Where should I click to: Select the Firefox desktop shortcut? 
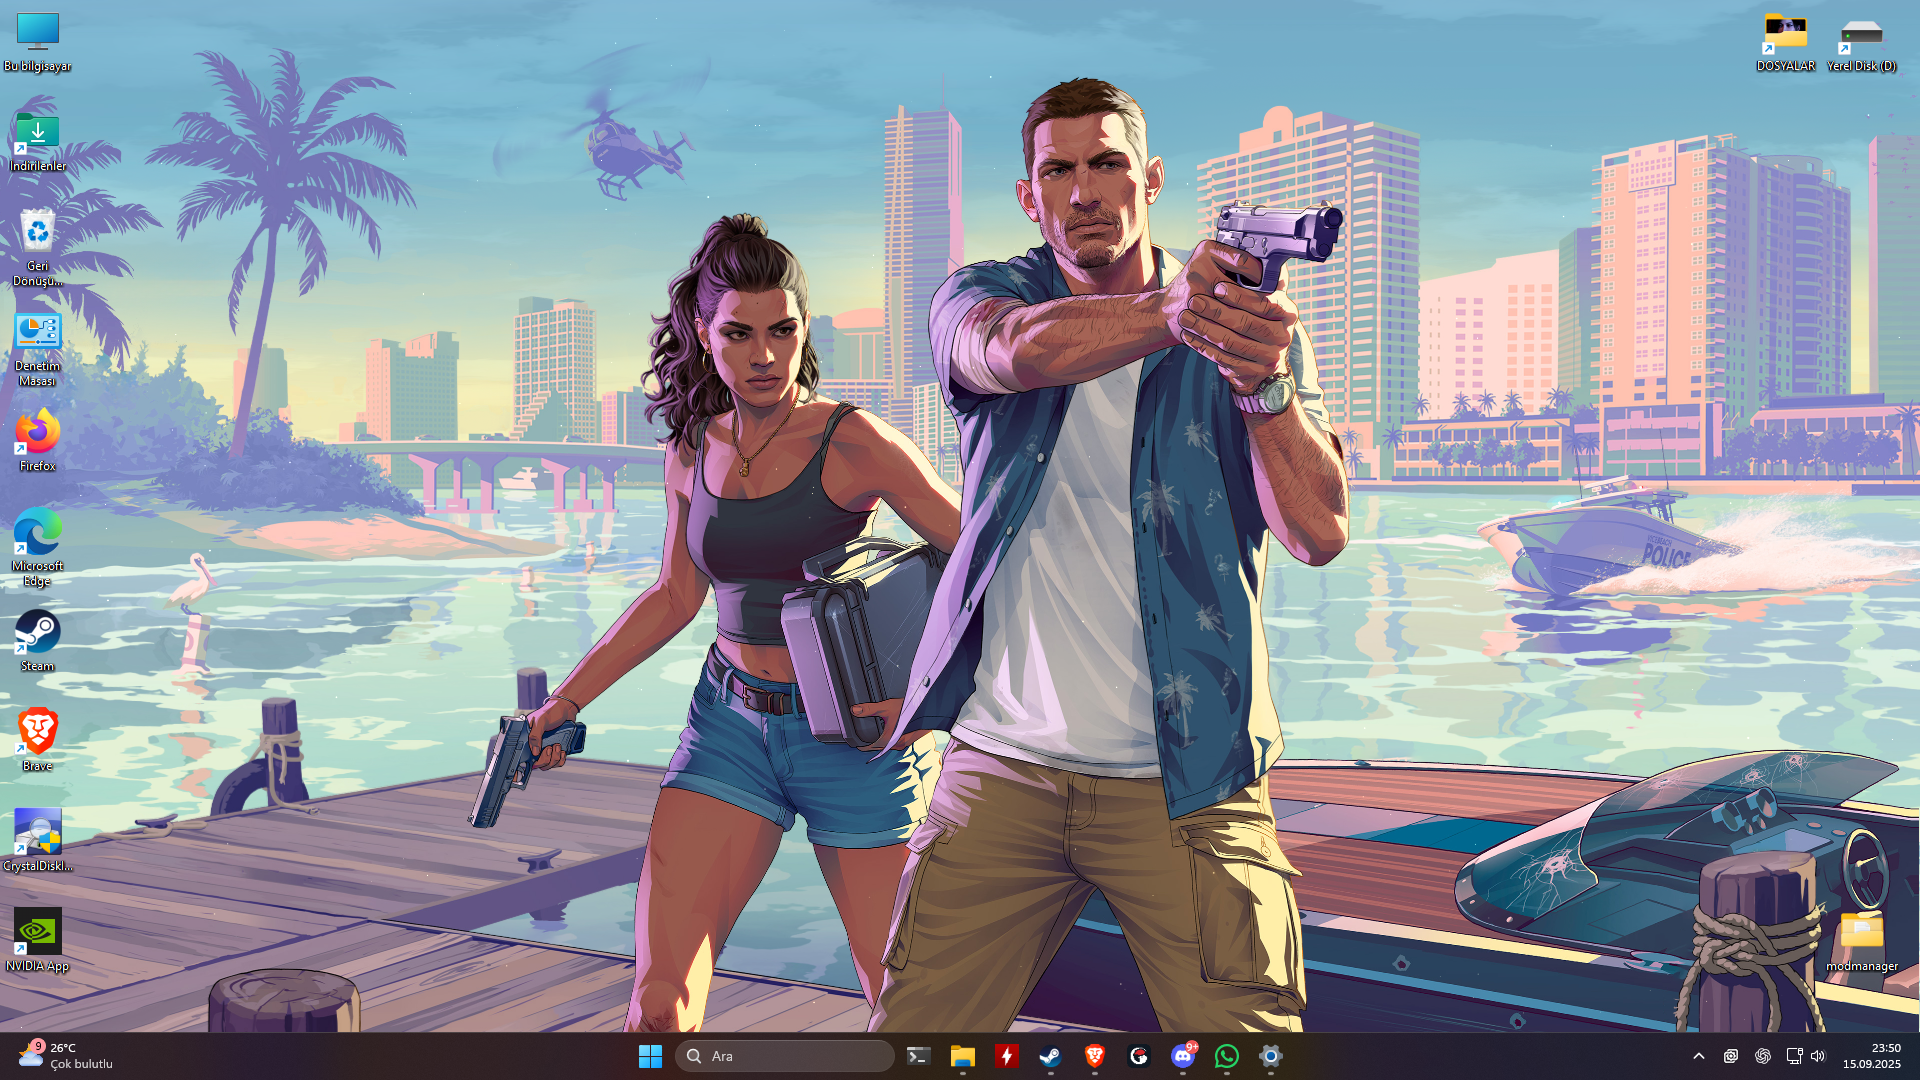point(37,441)
